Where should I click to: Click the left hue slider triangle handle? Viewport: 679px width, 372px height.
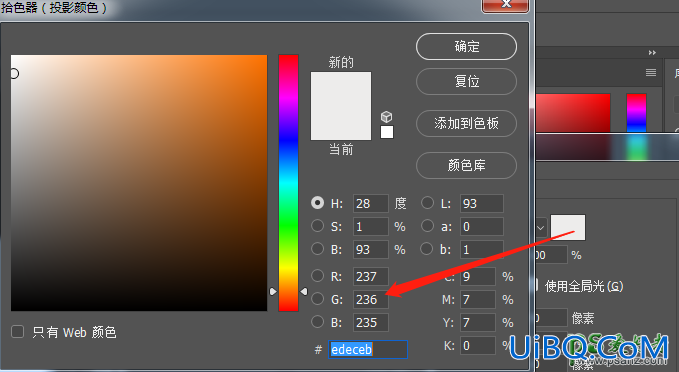[273, 291]
